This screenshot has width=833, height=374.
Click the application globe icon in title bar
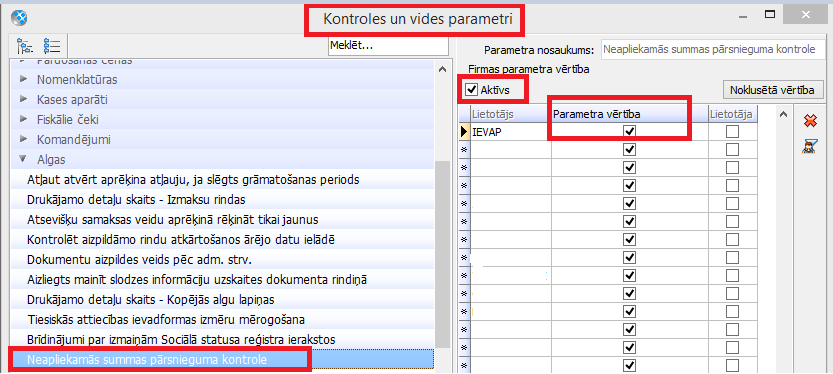coord(19,18)
